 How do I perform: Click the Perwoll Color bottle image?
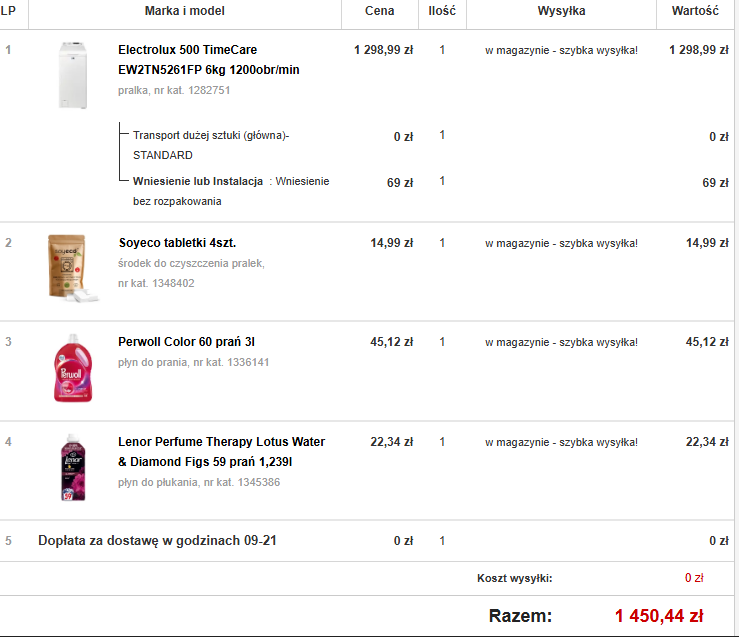click(x=73, y=368)
